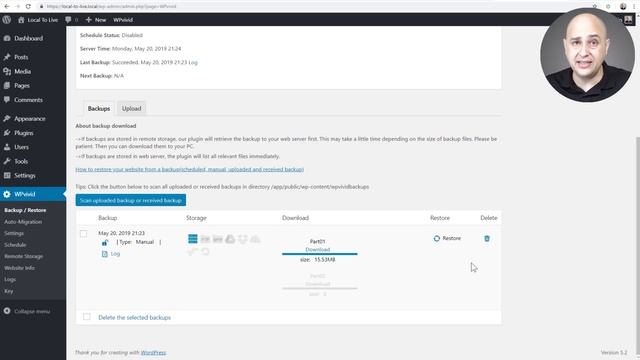Screen dimensions: 640x360
Task: Click the Part01 download progress bar
Action: tap(320, 254)
